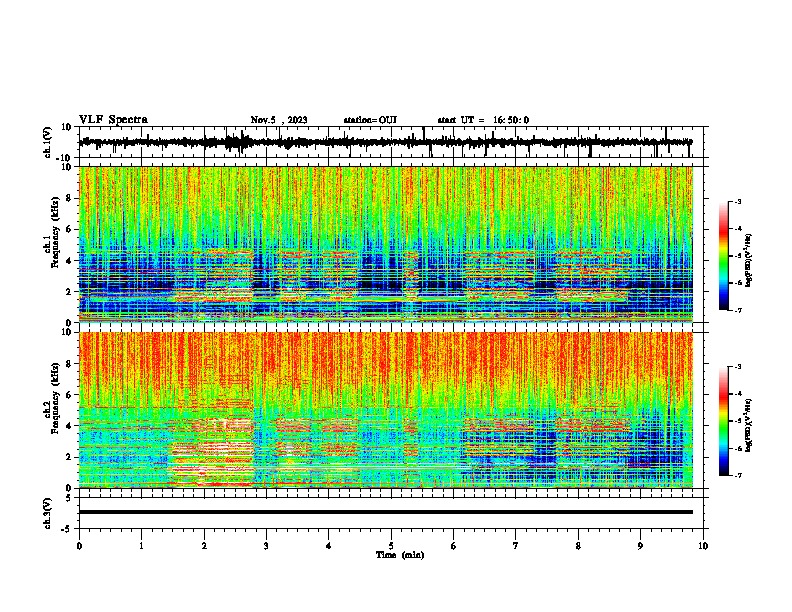The image size is (792, 612).
Task: Click the ch.2 spectrogram panel
Action: pyautogui.click(x=386, y=410)
